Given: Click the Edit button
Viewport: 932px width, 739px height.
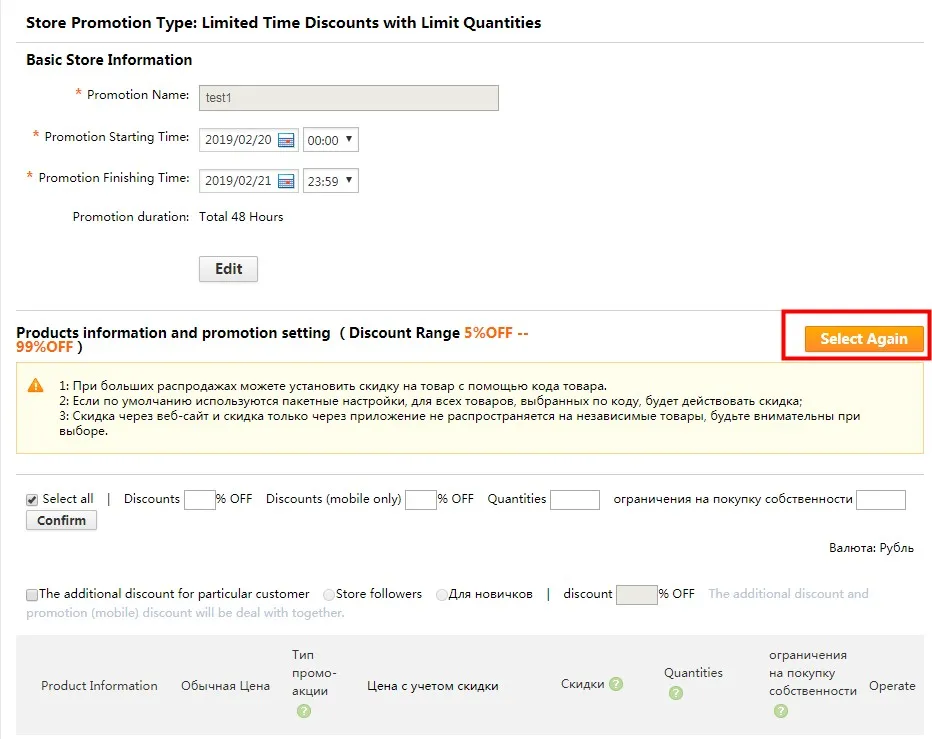Looking at the screenshot, I should coord(228,269).
